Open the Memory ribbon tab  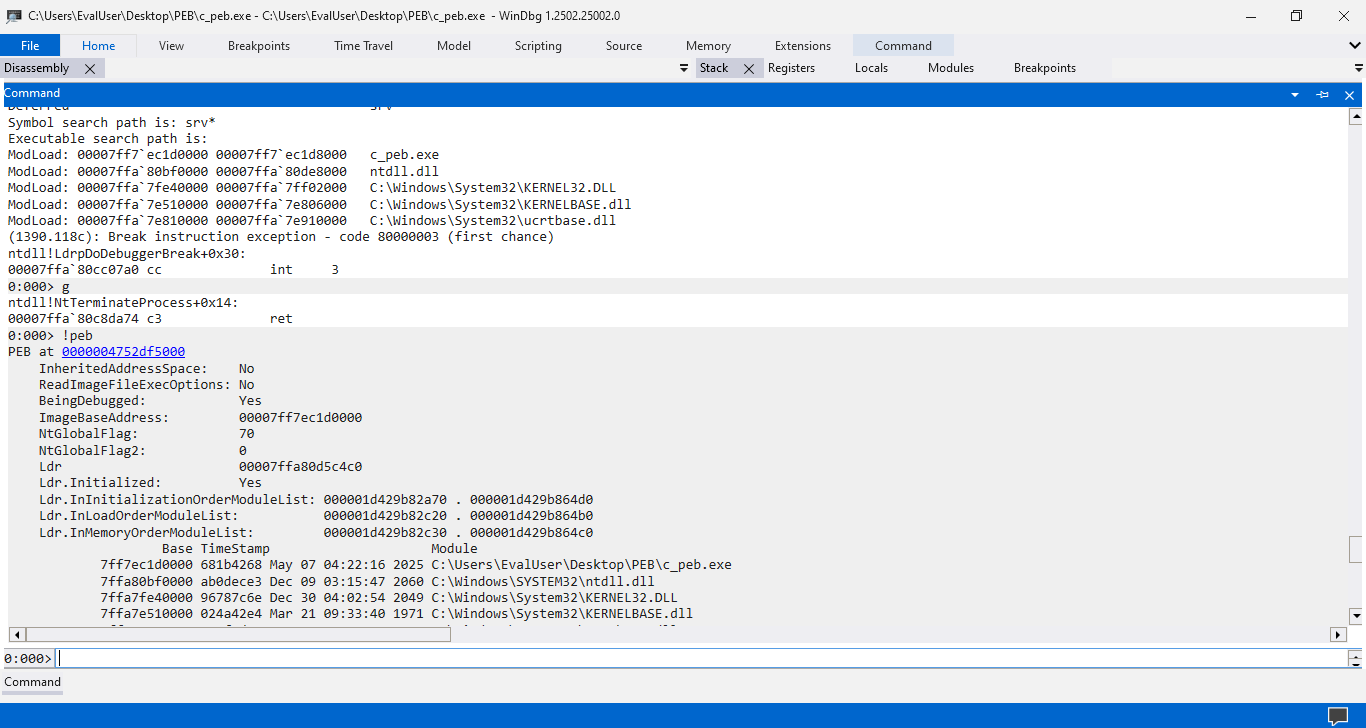pyautogui.click(x=708, y=45)
